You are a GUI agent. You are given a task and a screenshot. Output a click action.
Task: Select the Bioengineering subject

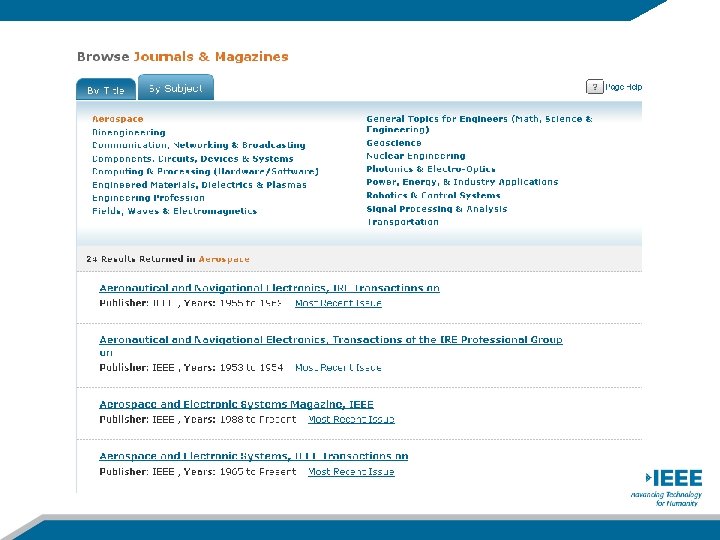[129, 132]
